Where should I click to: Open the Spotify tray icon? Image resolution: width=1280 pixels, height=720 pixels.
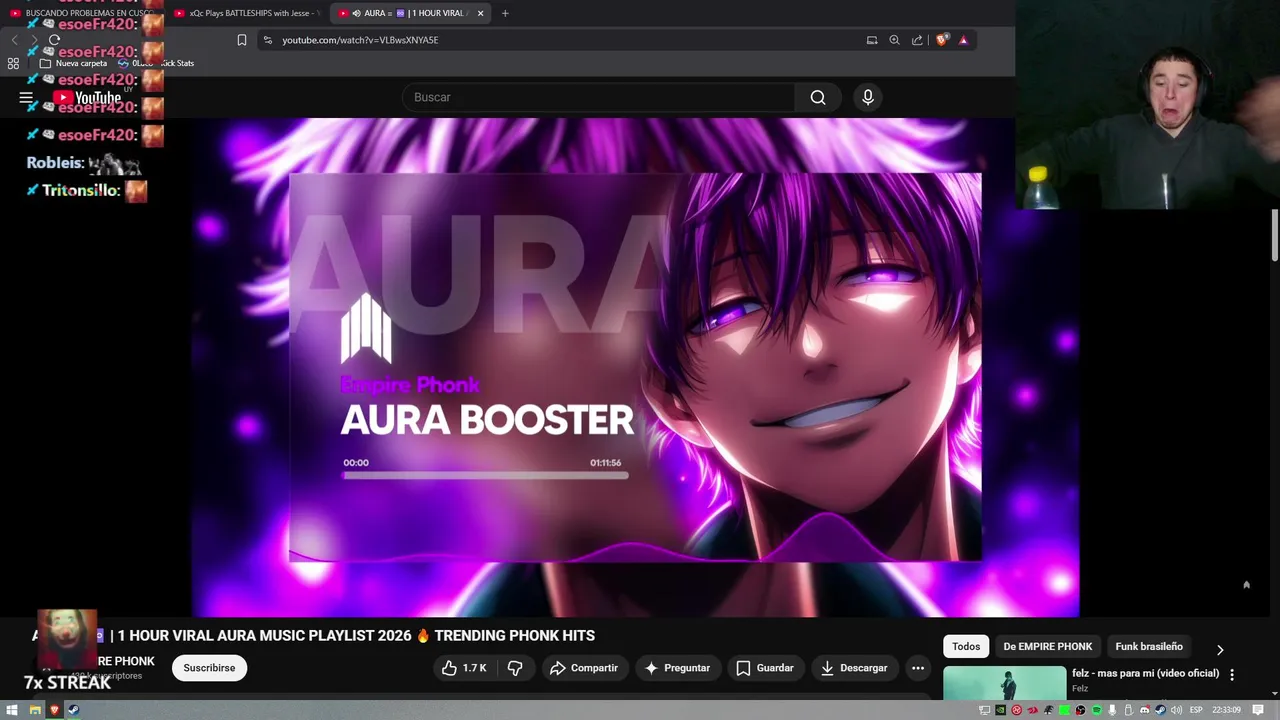point(1097,710)
